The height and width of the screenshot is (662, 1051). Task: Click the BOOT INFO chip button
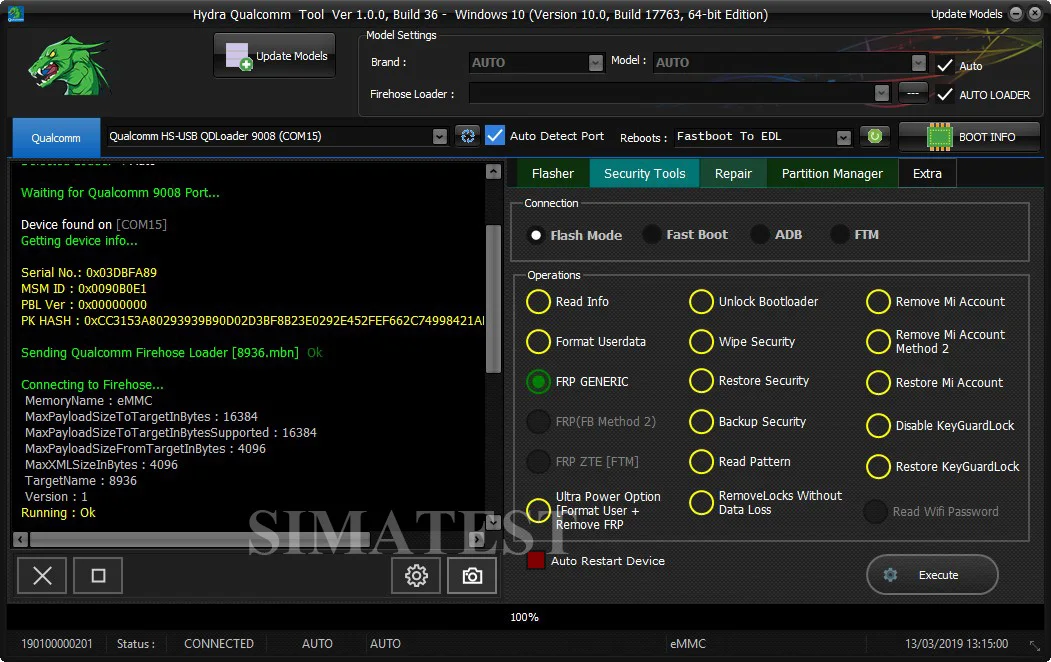pos(969,137)
